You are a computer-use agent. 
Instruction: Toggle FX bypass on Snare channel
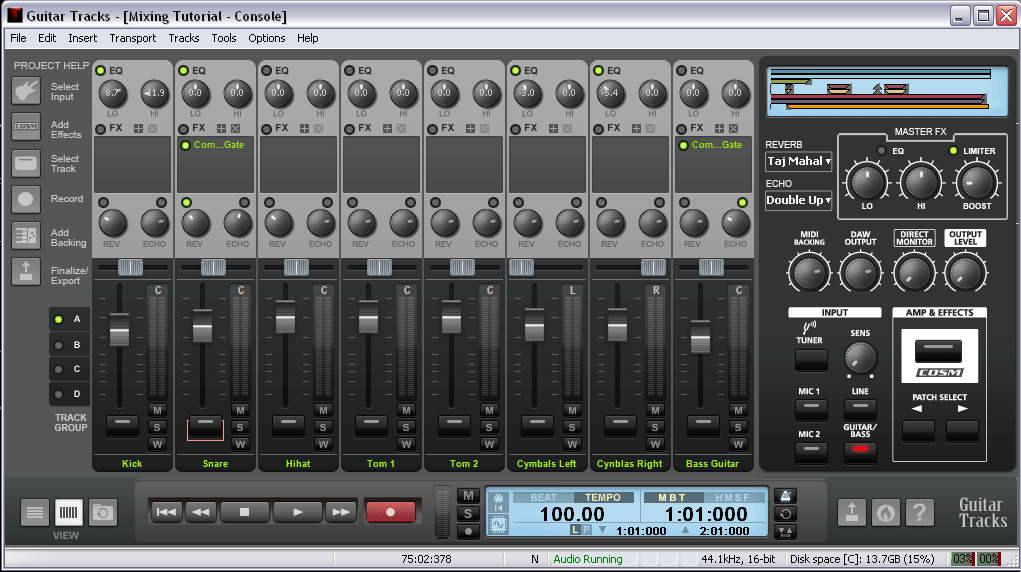[x=184, y=129]
